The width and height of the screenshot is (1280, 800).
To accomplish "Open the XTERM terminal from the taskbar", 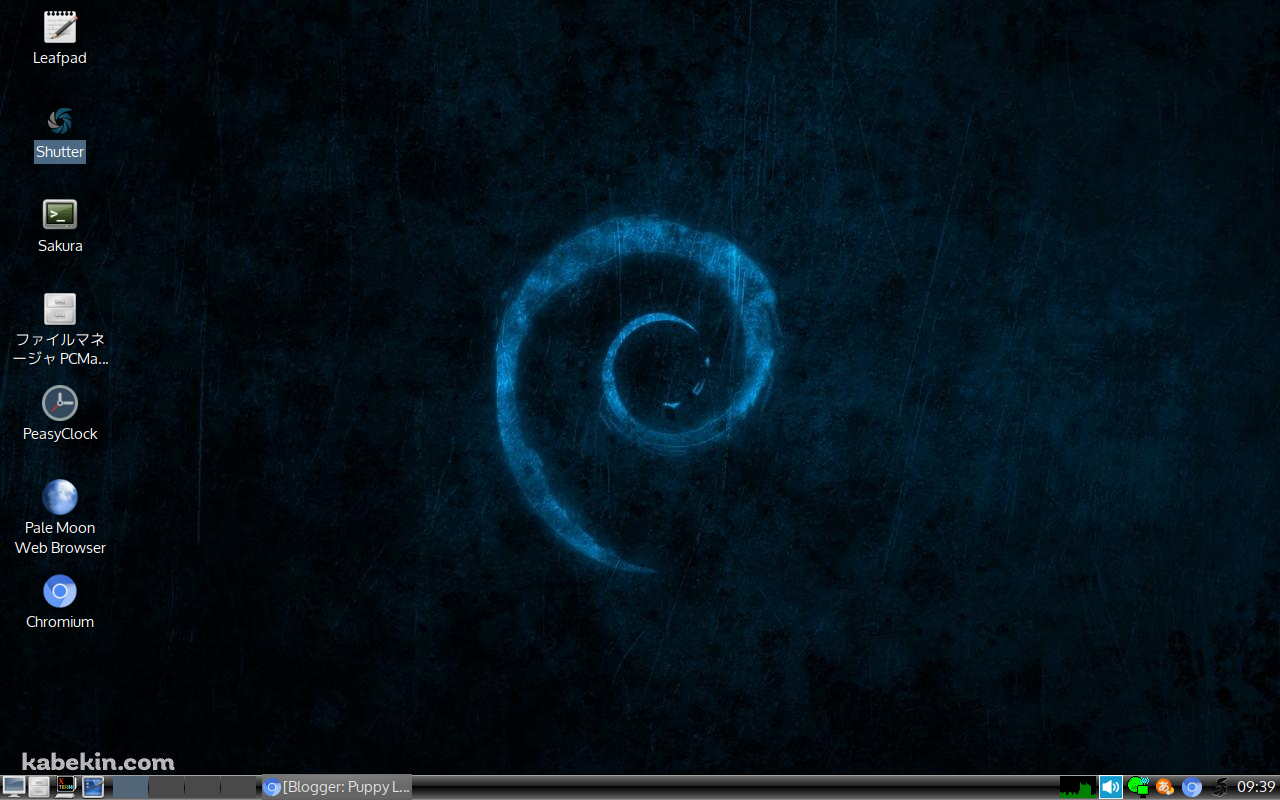I will (65, 787).
